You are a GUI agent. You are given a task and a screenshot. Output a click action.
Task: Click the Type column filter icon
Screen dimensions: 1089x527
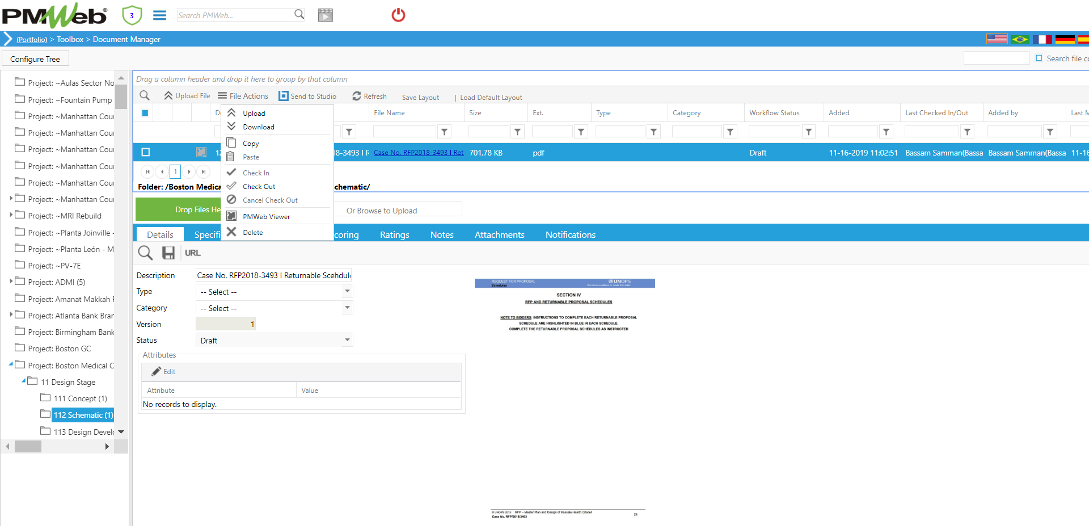tap(654, 131)
